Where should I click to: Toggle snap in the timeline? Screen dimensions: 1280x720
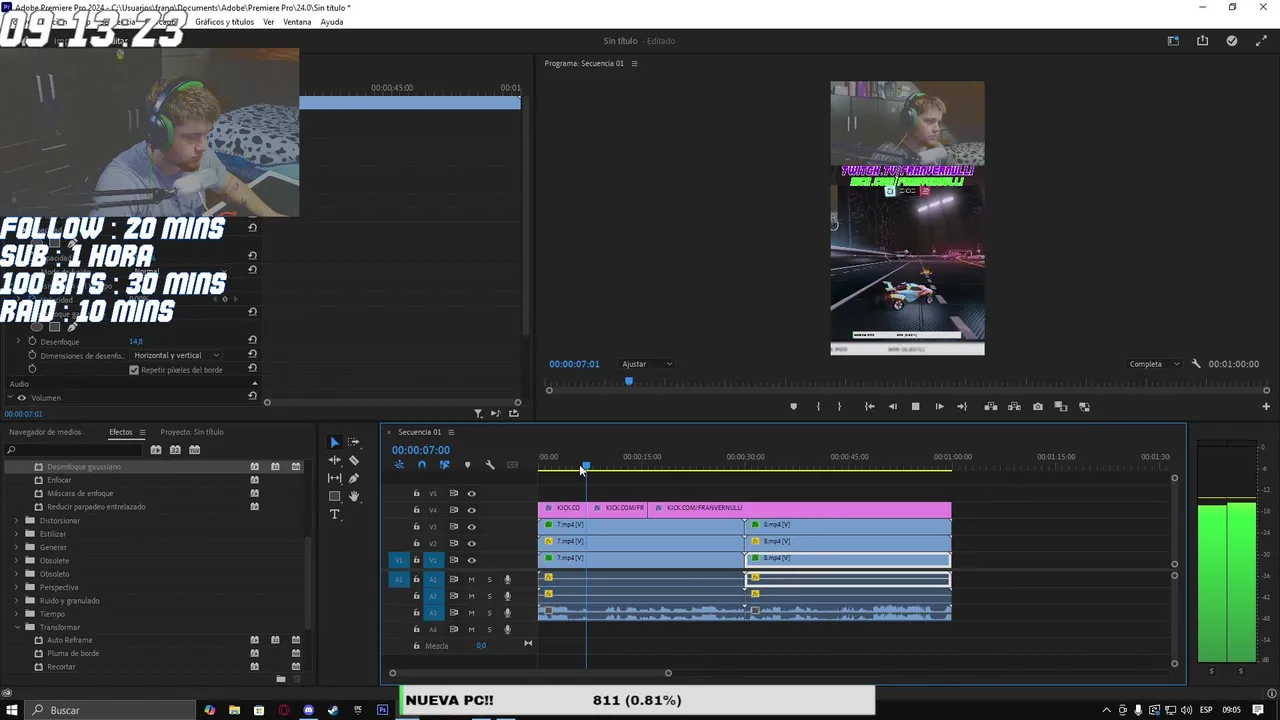[x=422, y=465]
